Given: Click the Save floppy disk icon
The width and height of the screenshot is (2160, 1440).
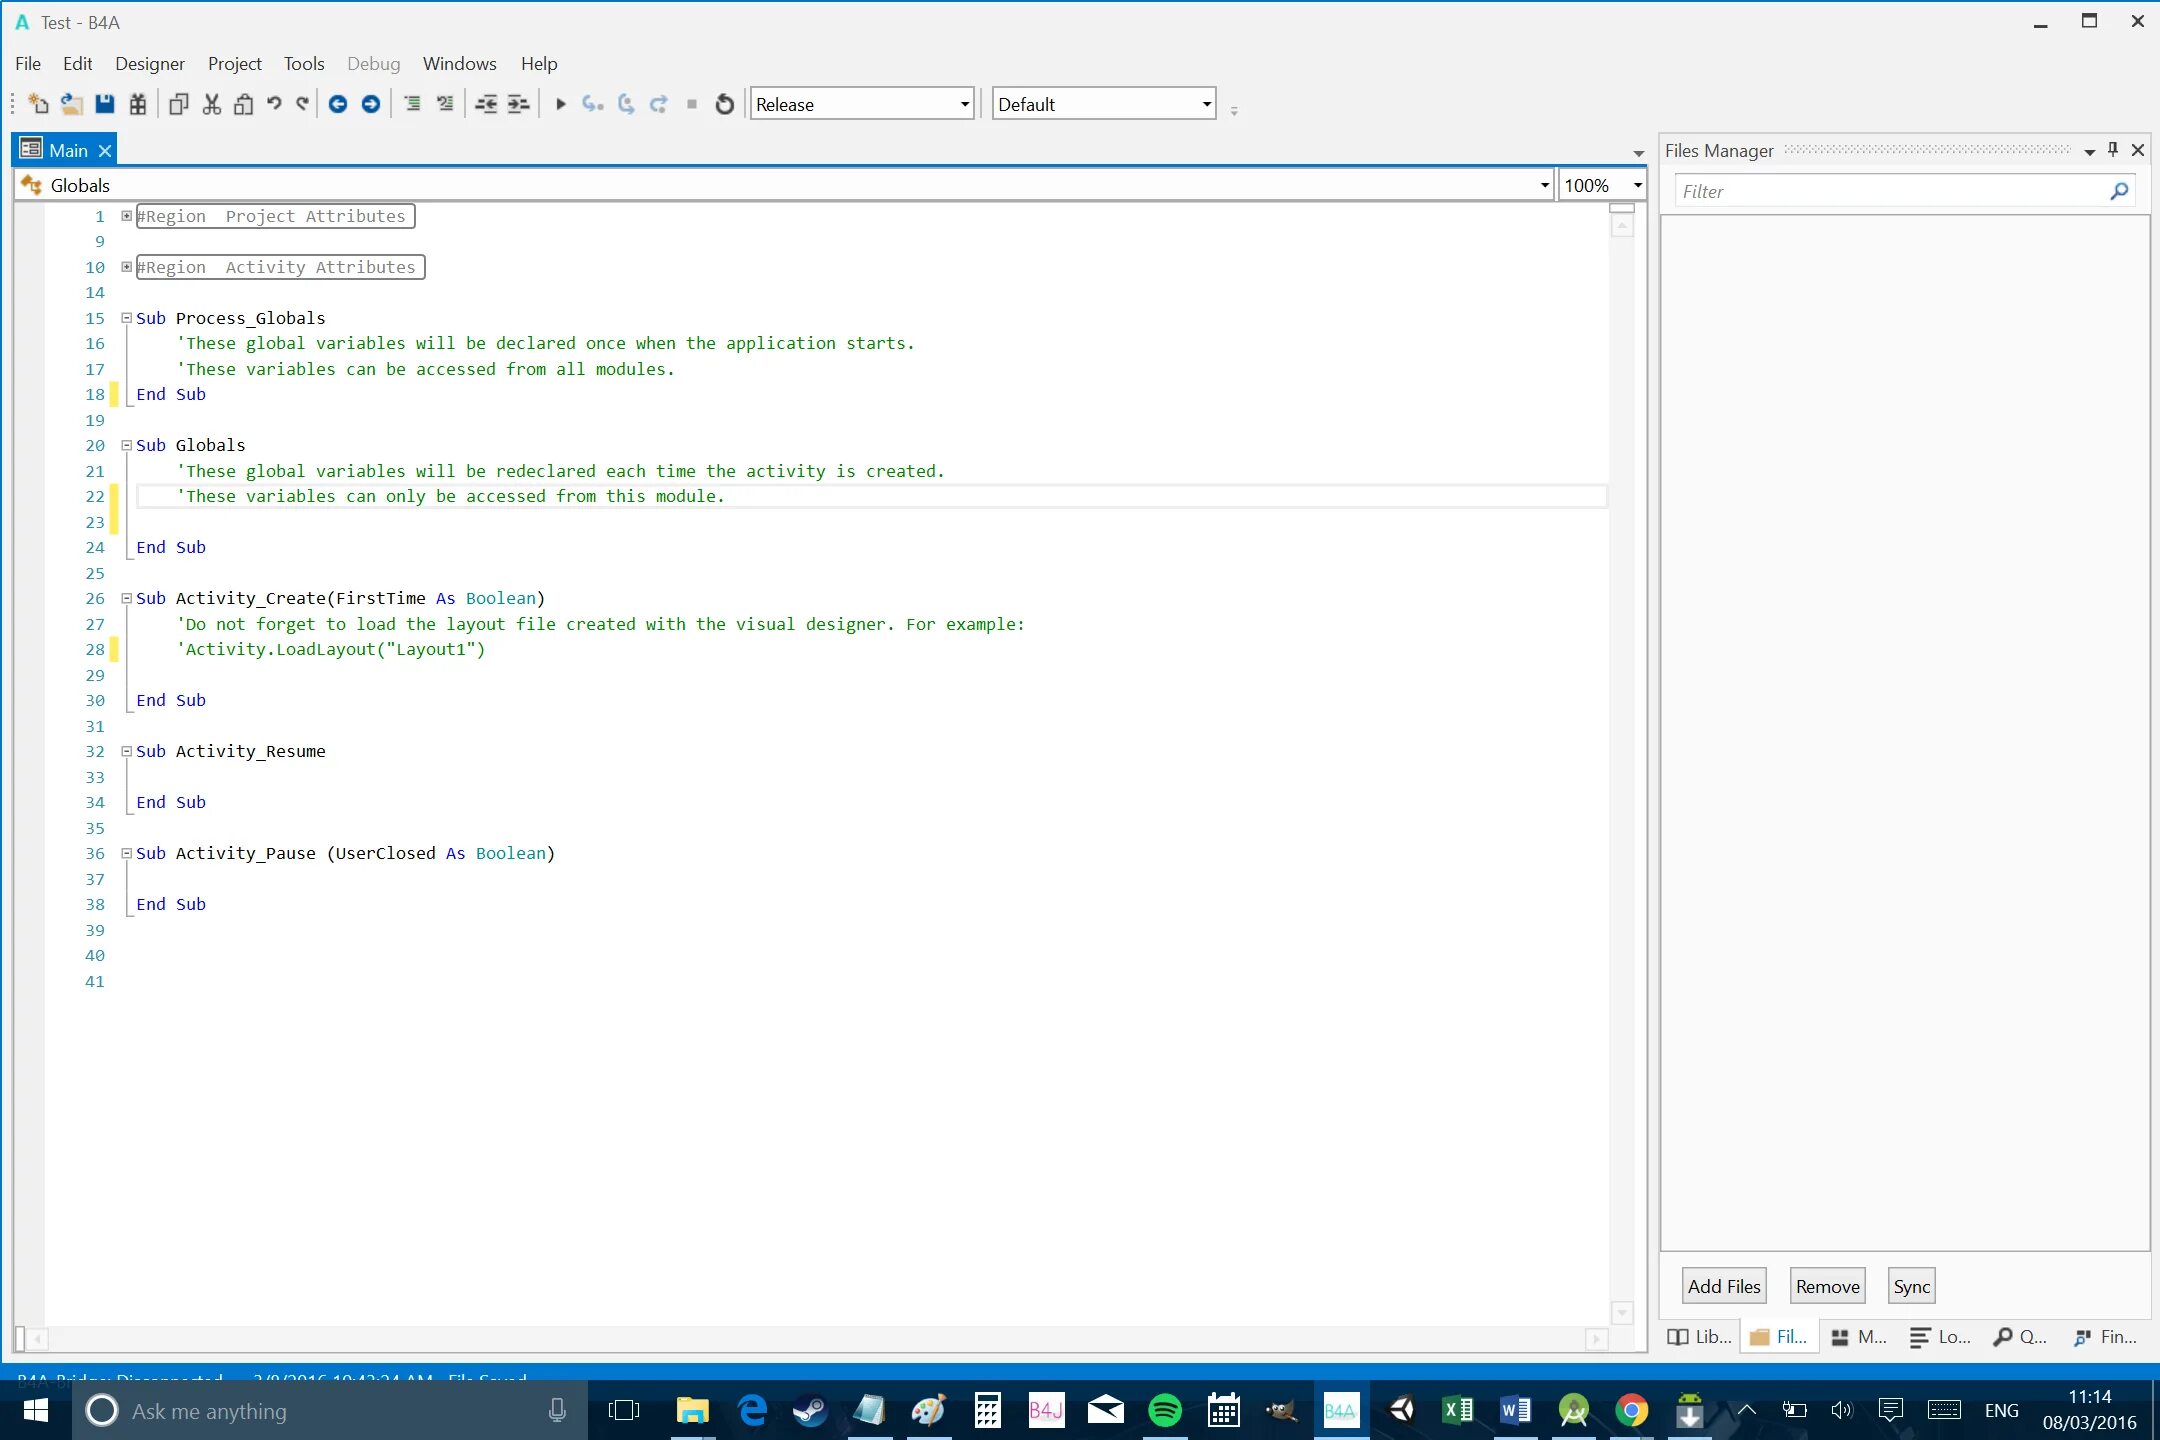Looking at the screenshot, I should (105, 104).
